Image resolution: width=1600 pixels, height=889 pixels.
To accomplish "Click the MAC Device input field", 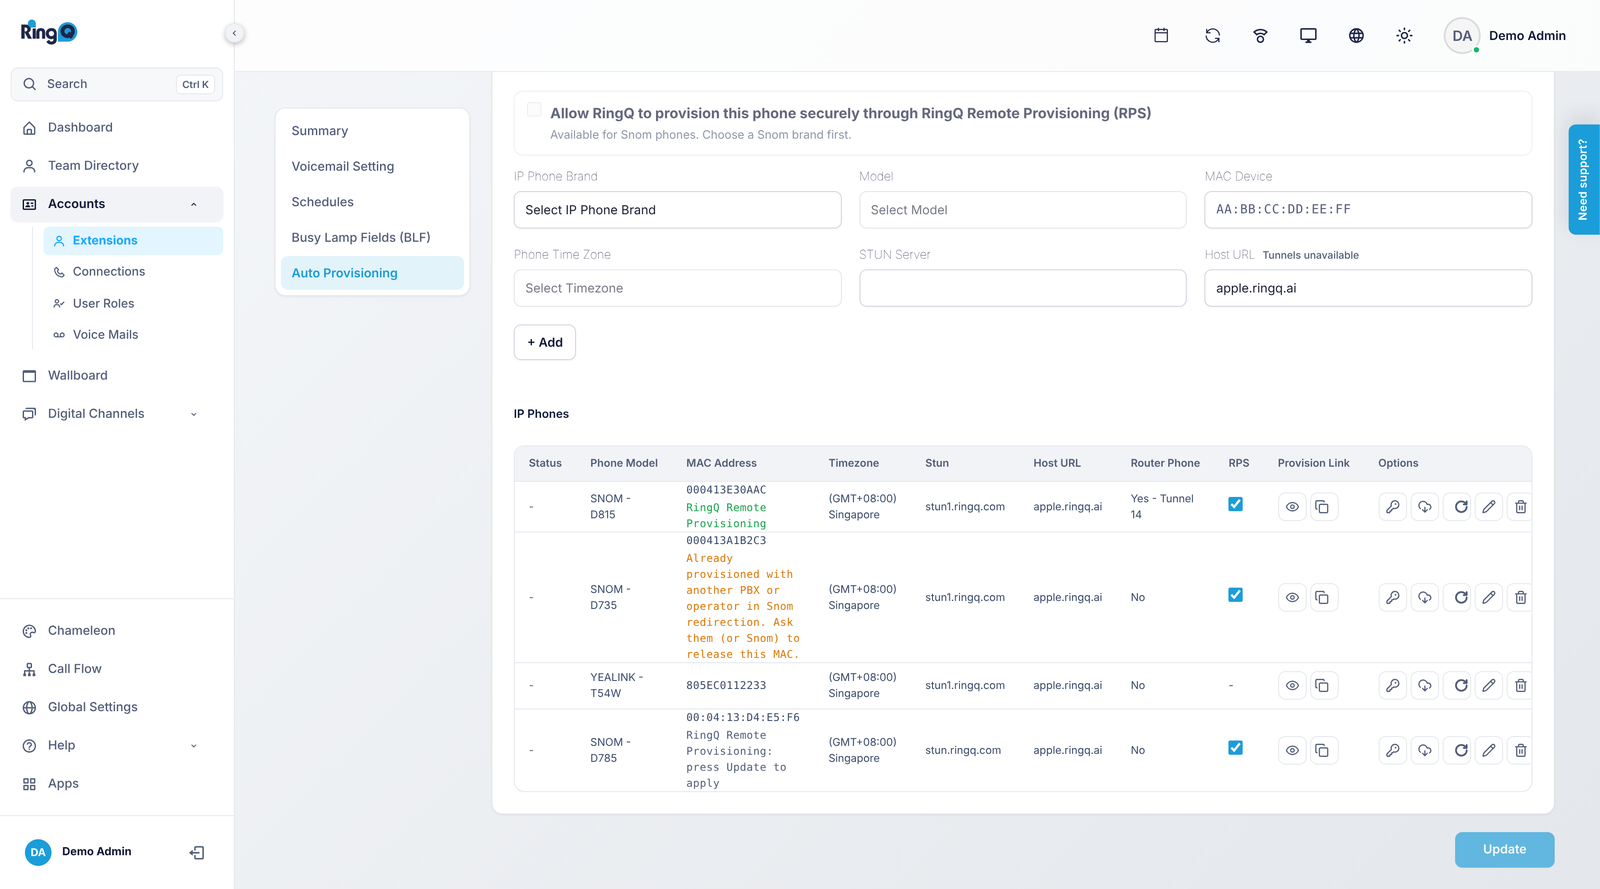I will pos(1368,210).
